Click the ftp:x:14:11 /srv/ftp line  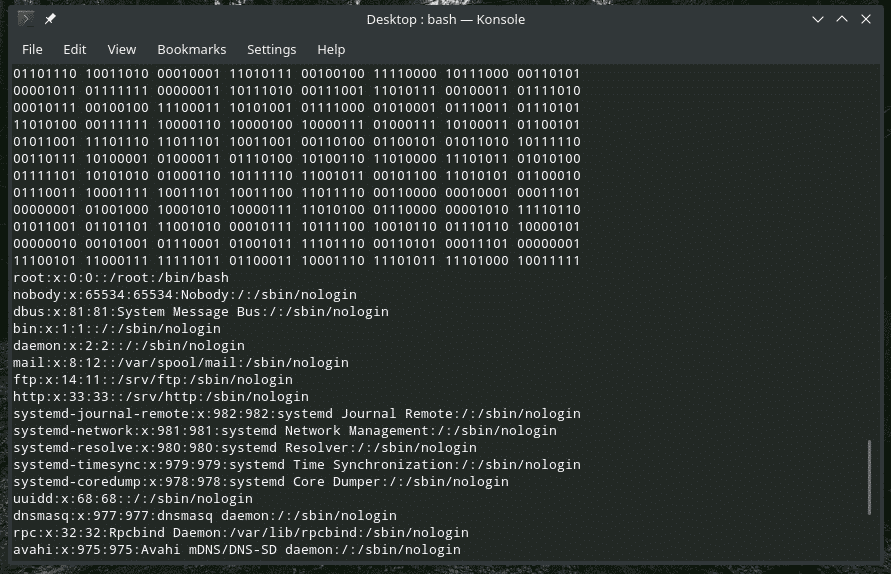(153, 380)
